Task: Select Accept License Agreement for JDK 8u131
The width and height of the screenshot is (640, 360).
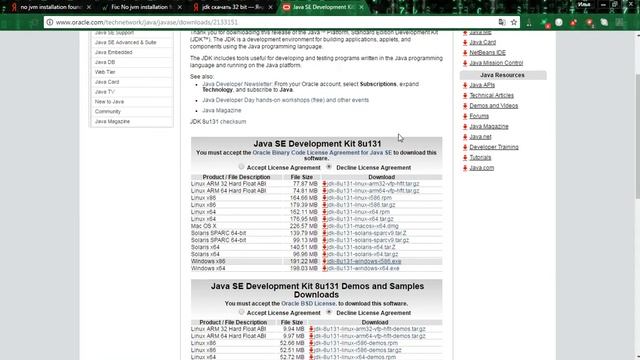Action: pyautogui.click(x=241, y=167)
